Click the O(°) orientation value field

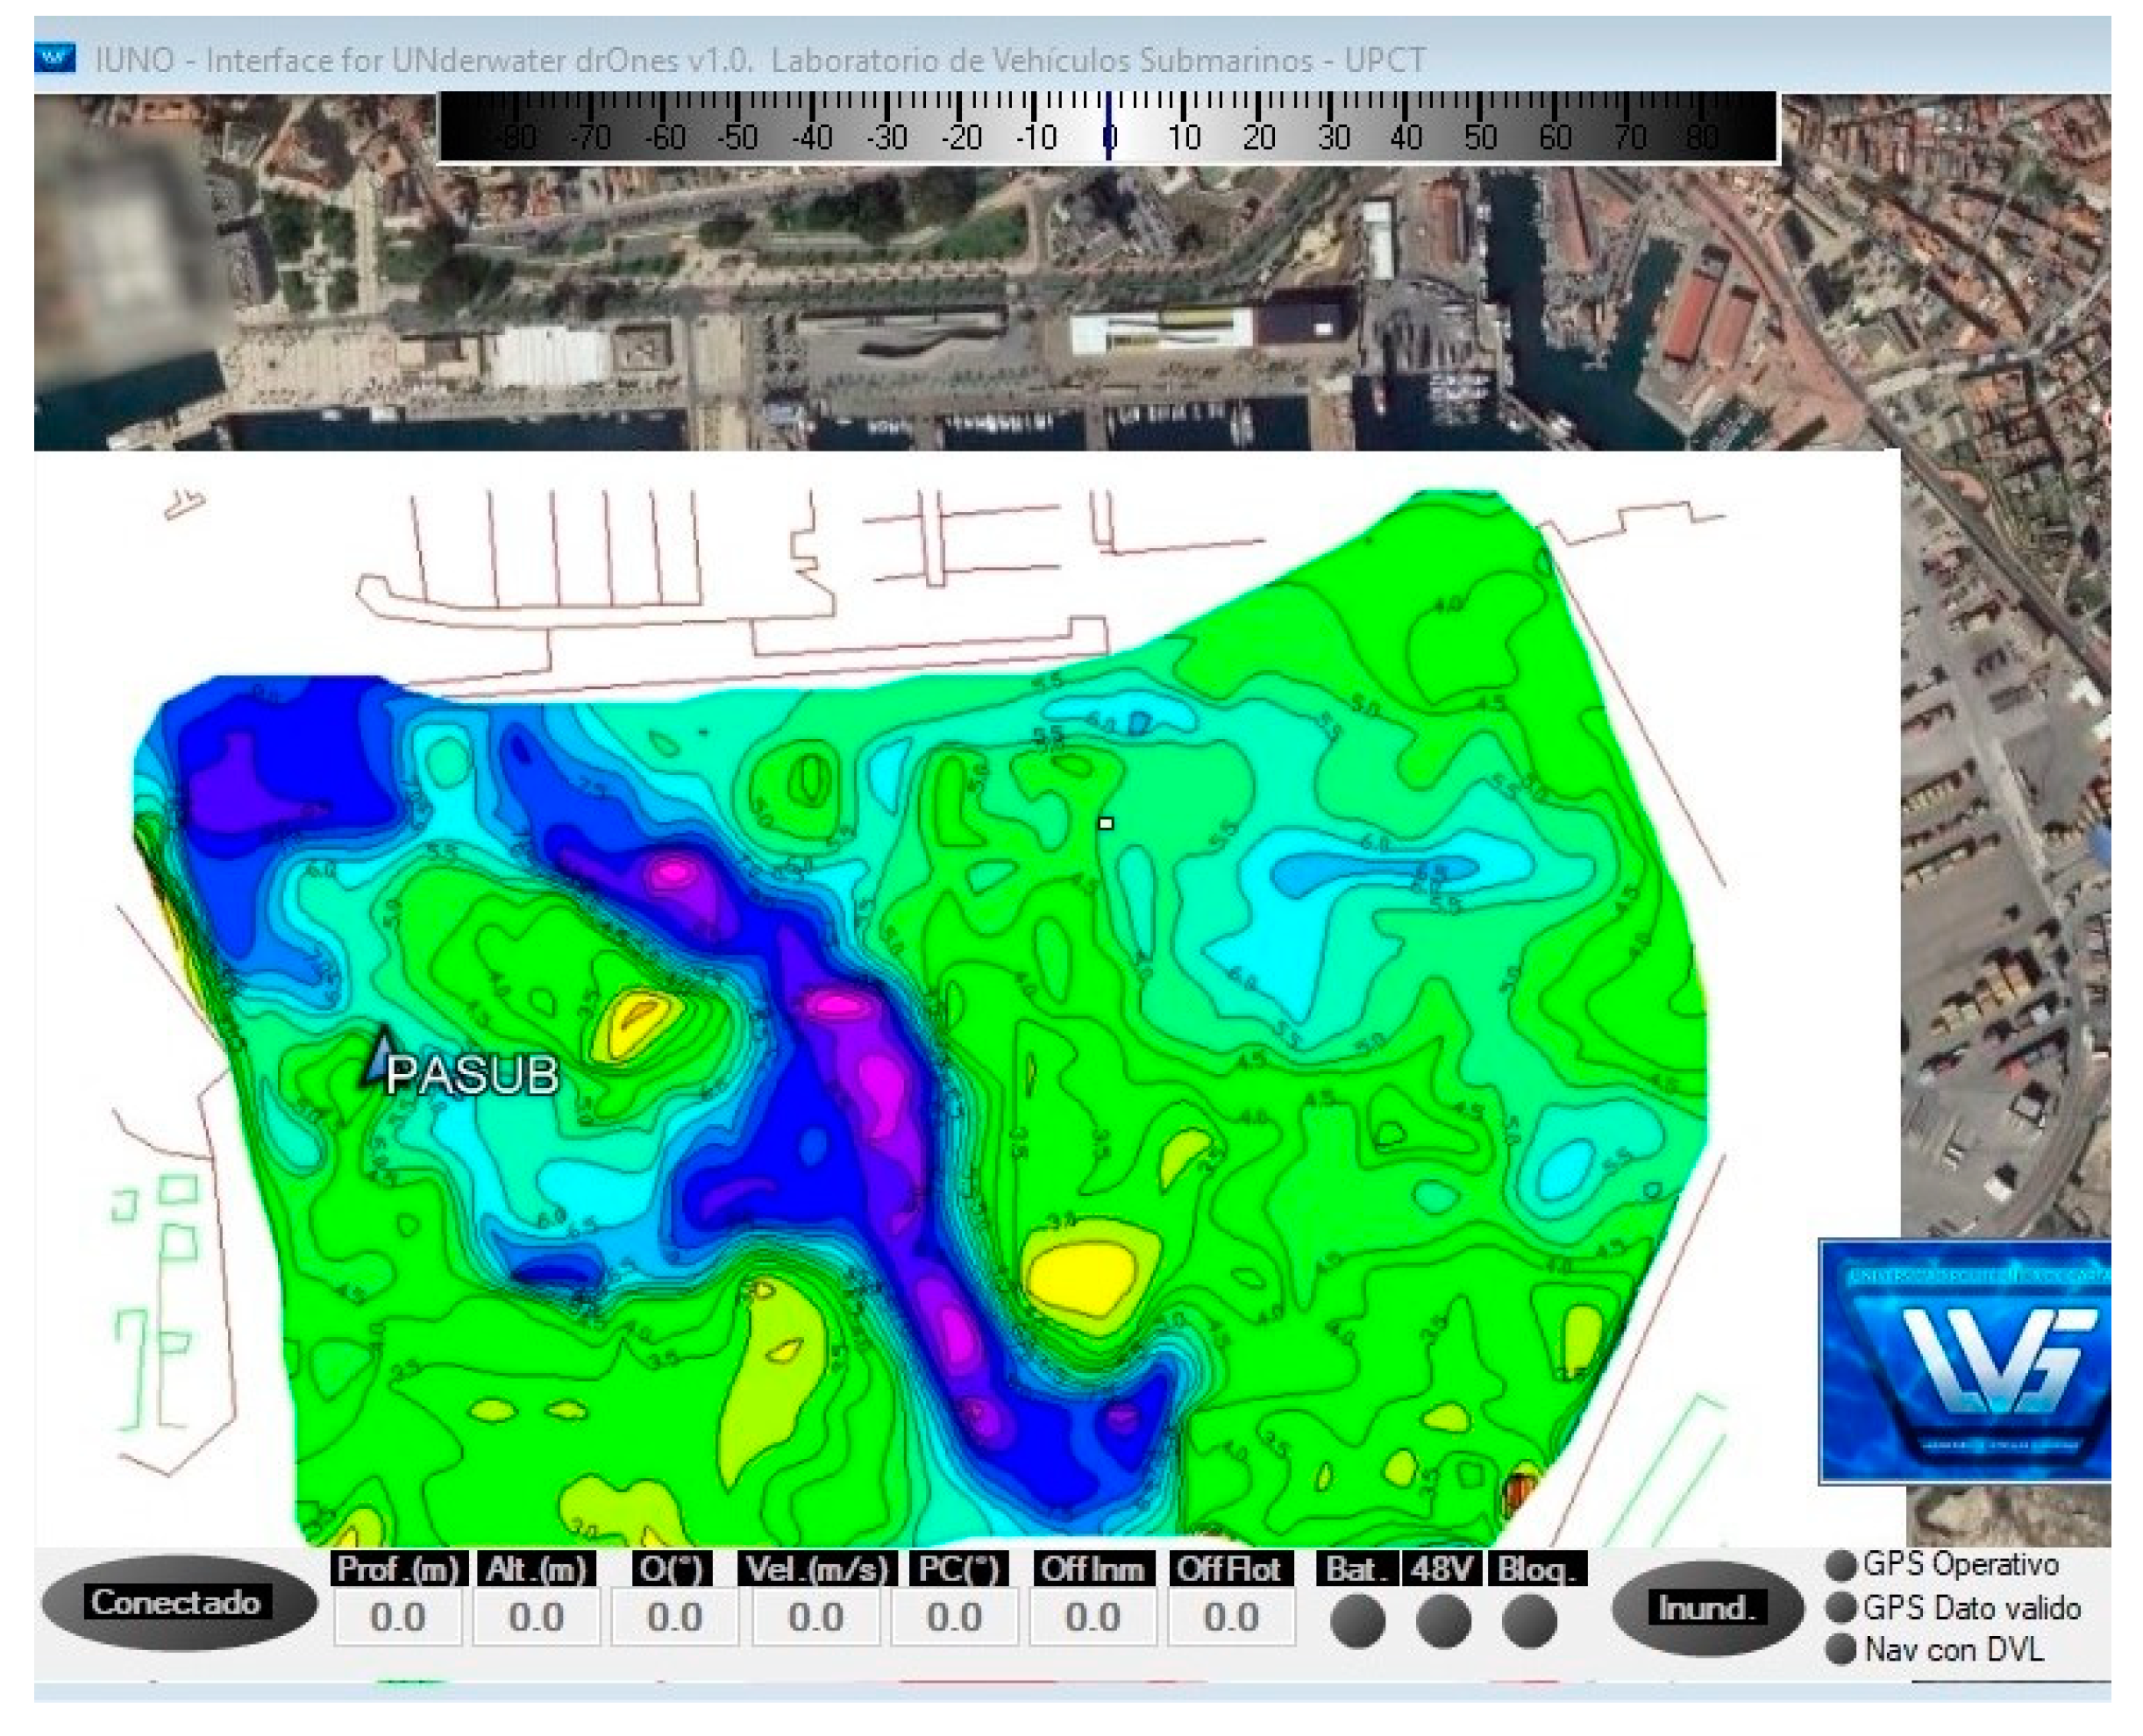click(674, 1617)
